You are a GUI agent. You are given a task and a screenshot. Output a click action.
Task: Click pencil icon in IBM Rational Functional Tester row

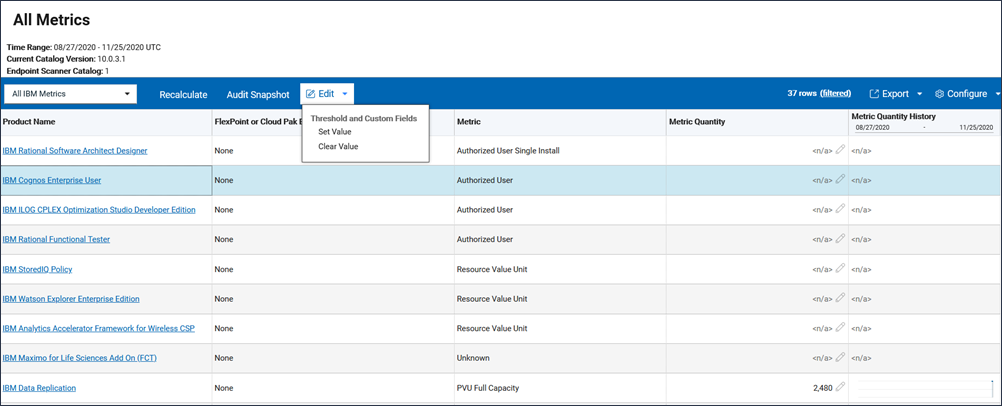[841, 239]
